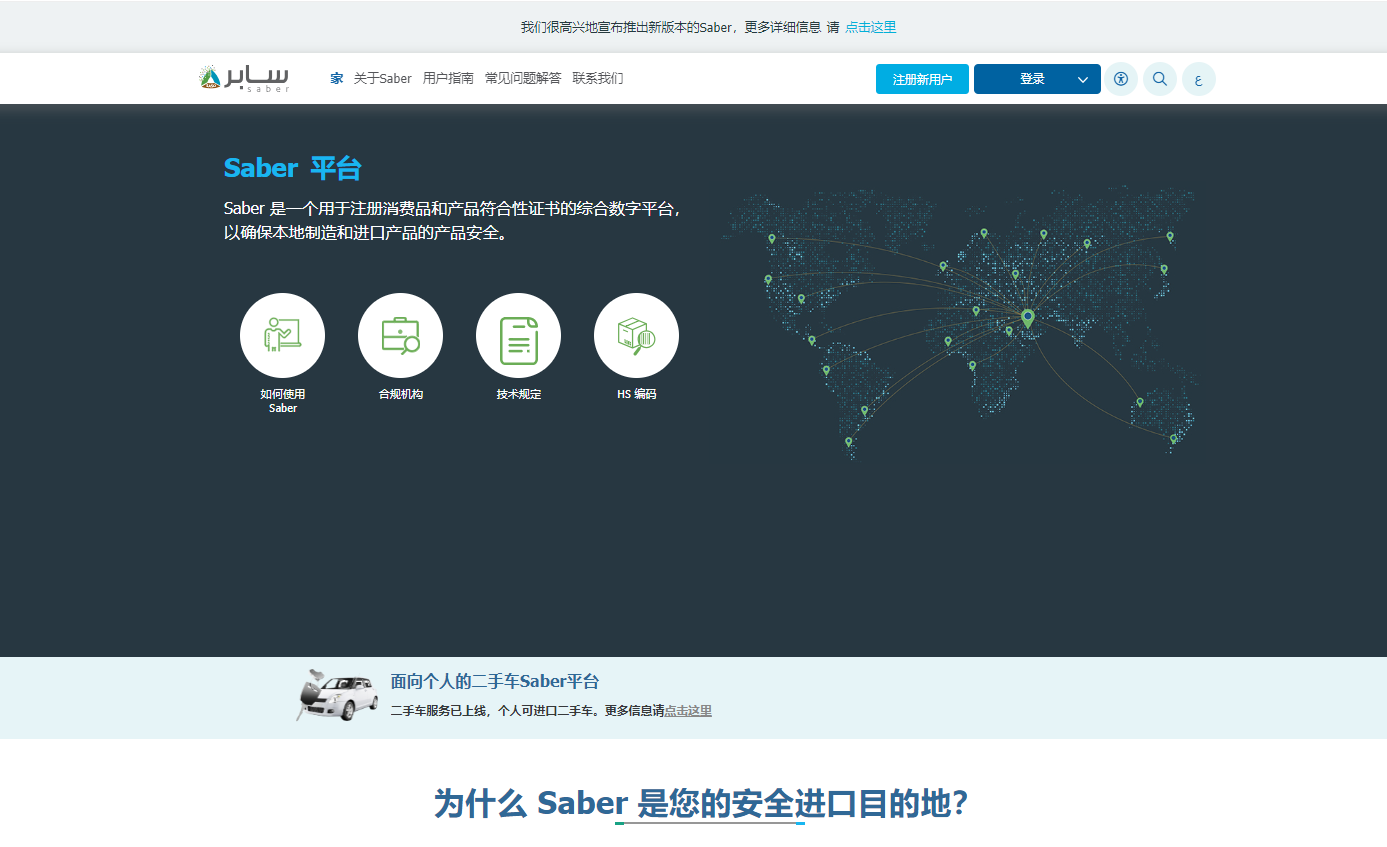Click the used car illustration
This screenshot has width=1387, height=847.
tap(336, 695)
